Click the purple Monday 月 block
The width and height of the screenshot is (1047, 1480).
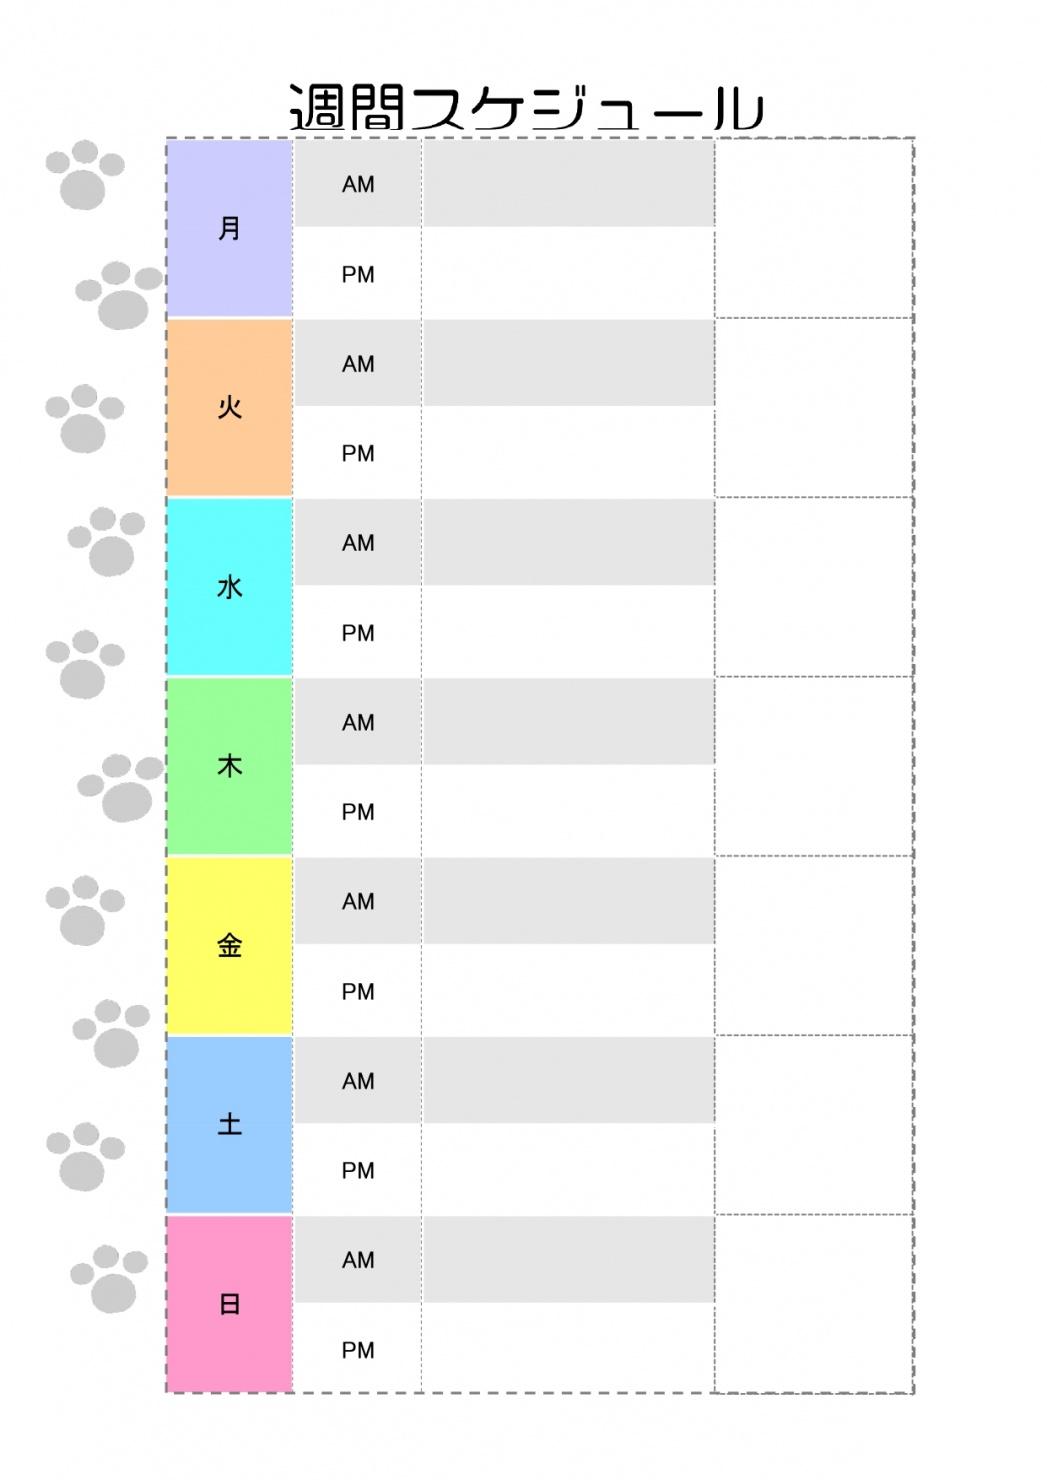(x=229, y=228)
